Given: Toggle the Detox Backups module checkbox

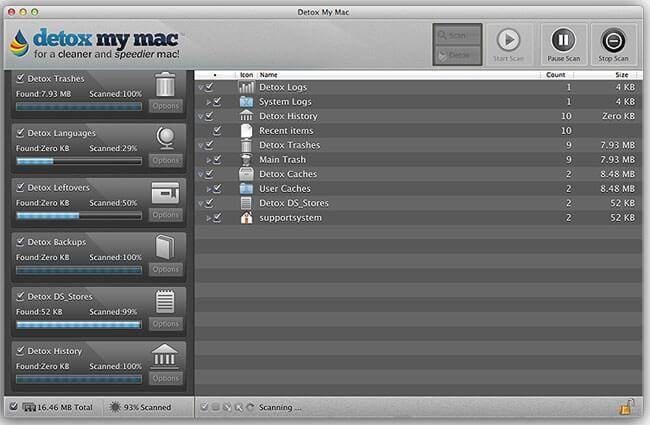Looking at the screenshot, I should tap(20, 241).
